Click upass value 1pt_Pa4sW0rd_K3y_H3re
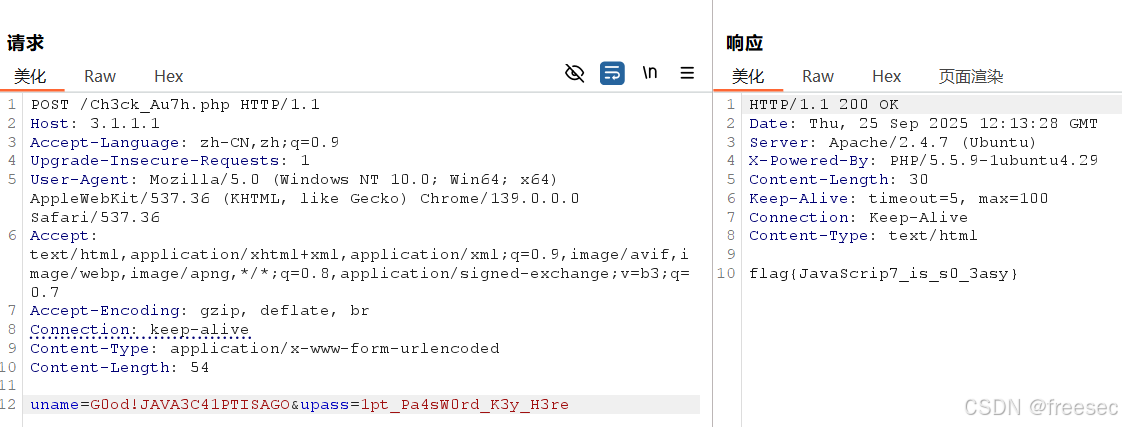 click(464, 405)
